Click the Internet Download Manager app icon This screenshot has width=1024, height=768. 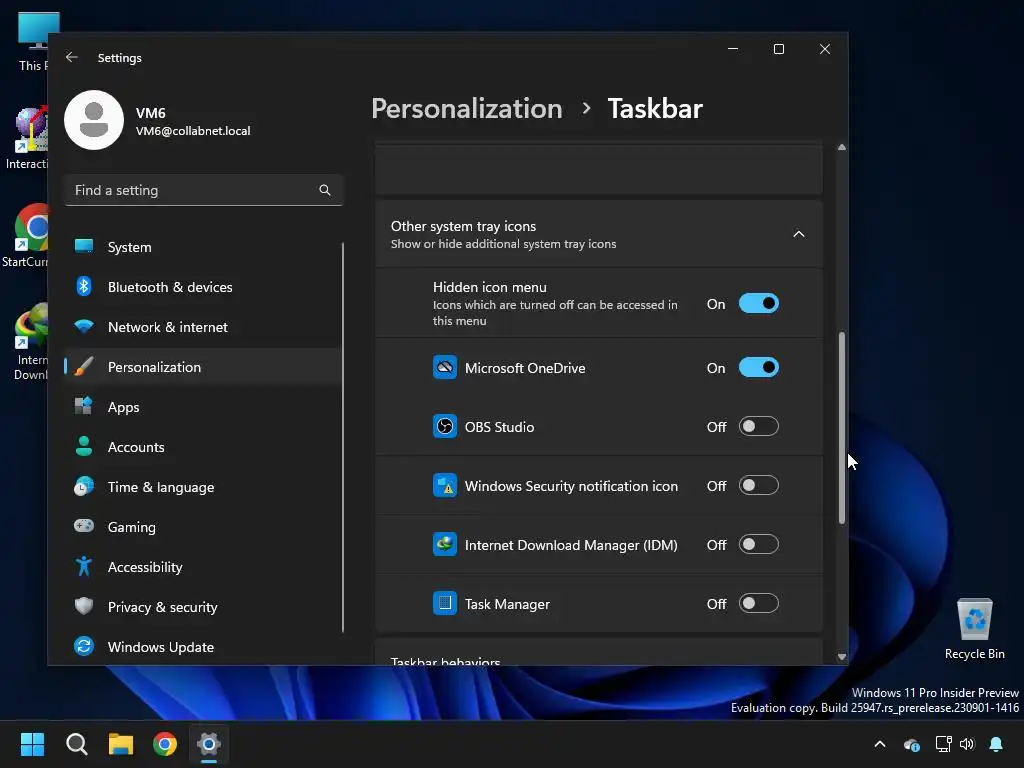[445, 544]
